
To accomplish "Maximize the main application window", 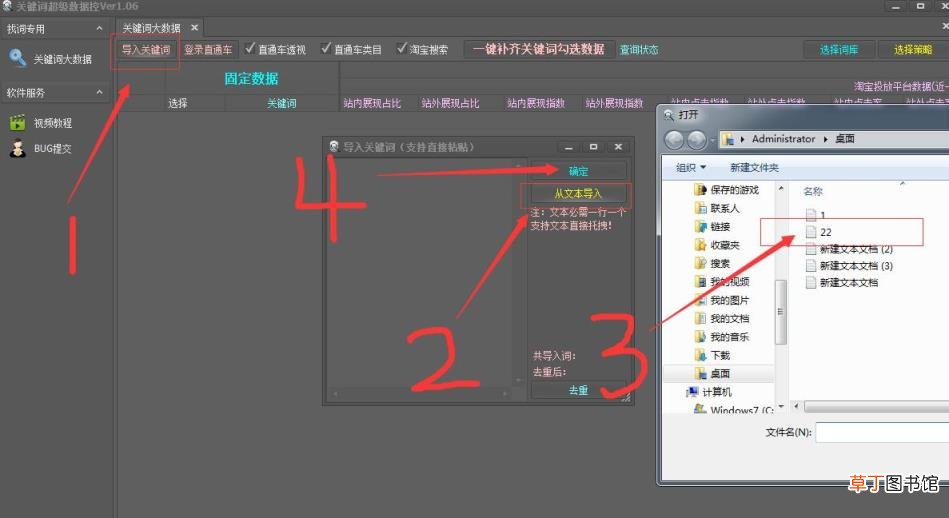I will pos(921,6).
